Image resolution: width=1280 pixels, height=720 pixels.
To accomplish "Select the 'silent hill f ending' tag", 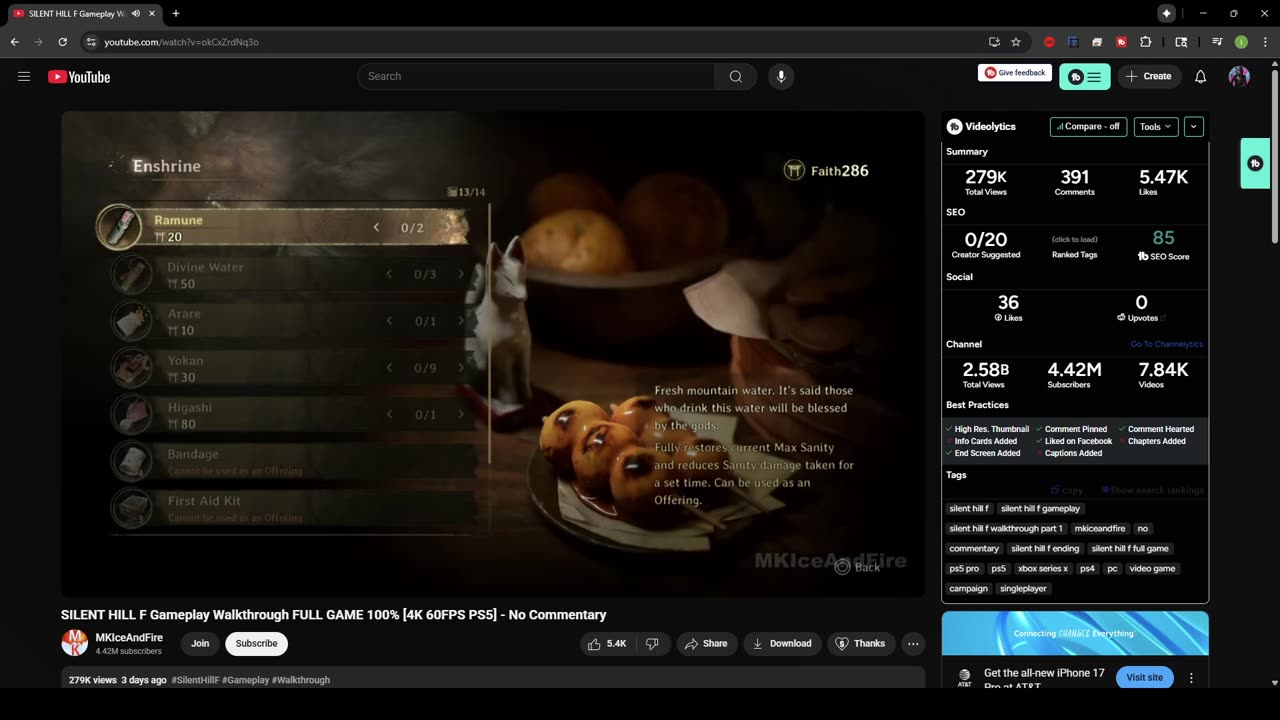I will (x=1045, y=549).
